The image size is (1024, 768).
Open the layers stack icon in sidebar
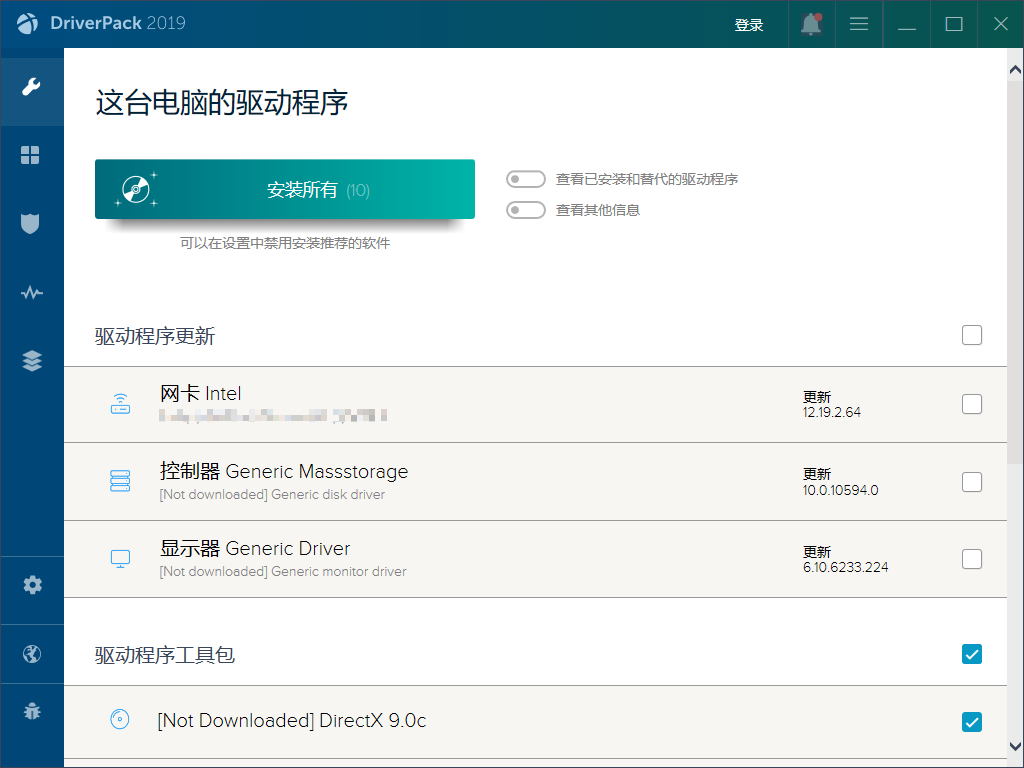point(31,361)
